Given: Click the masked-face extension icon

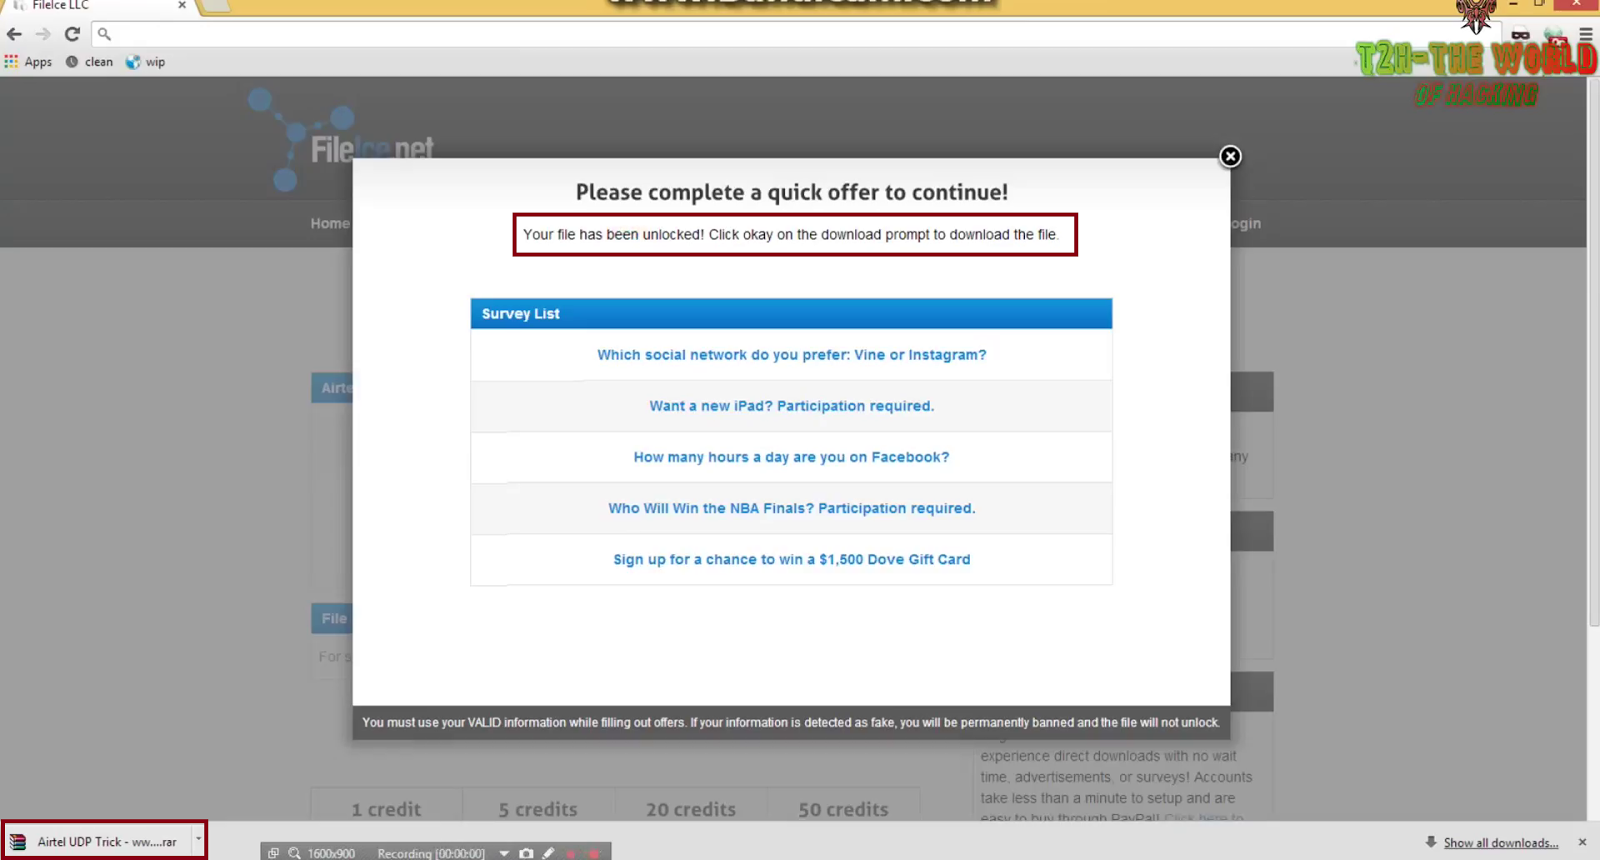Looking at the screenshot, I should point(1521,34).
